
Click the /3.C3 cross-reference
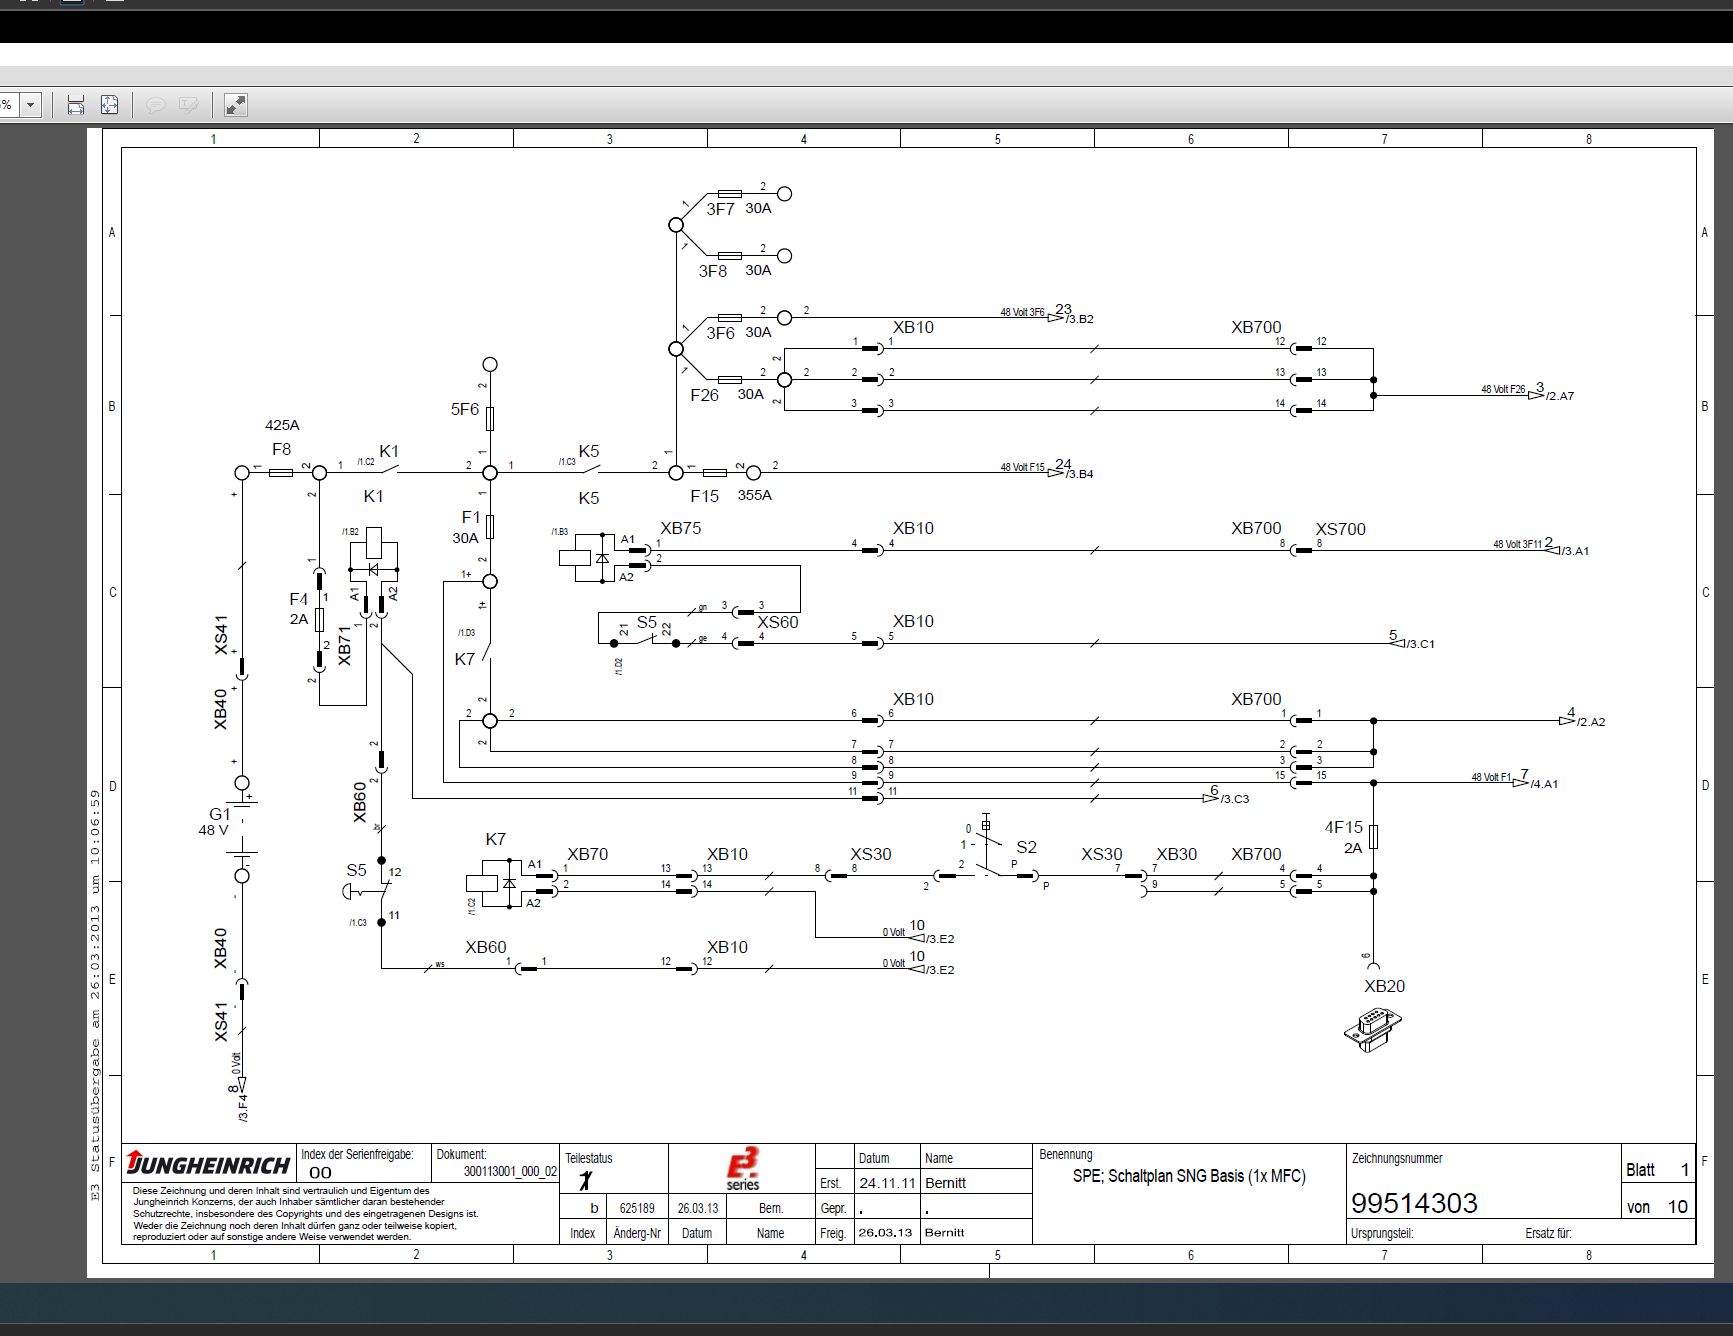click(x=1234, y=799)
